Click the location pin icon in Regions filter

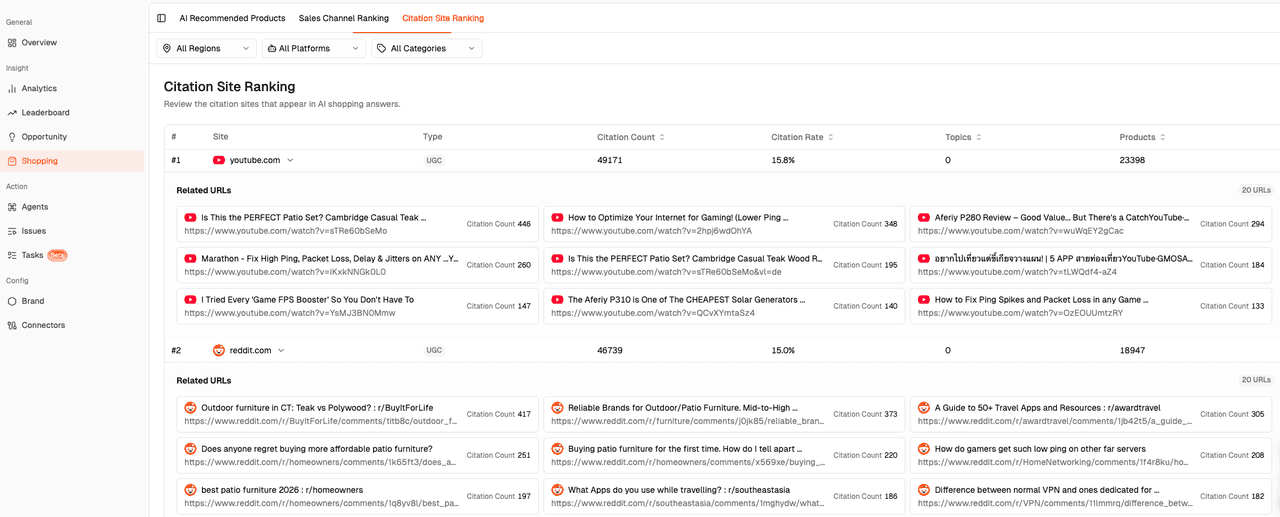tap(167, 48)
